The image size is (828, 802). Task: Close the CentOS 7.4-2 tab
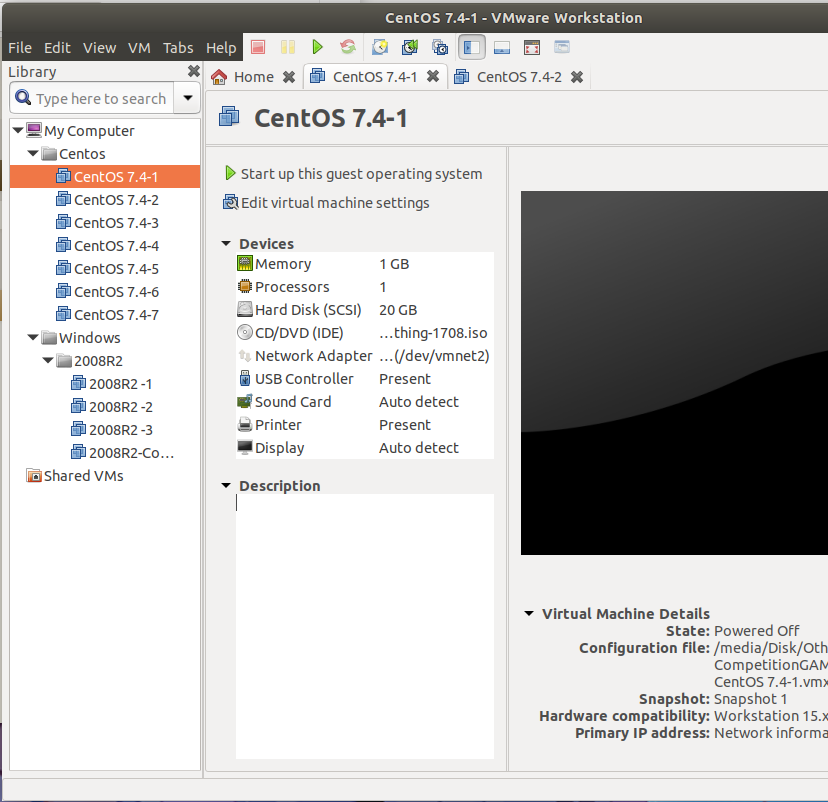pyautogui.click(x=577, y=77)
